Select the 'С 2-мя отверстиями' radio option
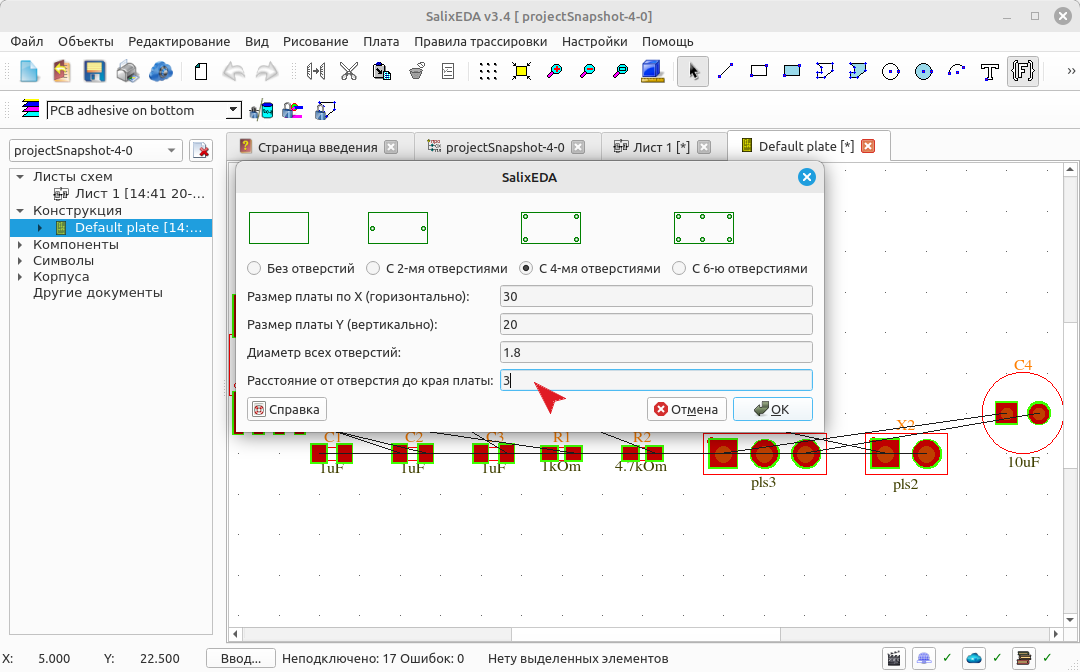This screenshot has width=1080, height=672. point(373,268)
